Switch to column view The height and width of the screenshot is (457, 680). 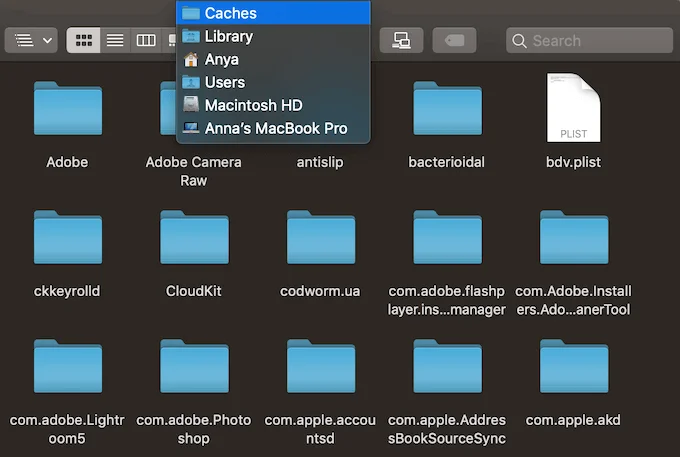click(x=146, y=40)
